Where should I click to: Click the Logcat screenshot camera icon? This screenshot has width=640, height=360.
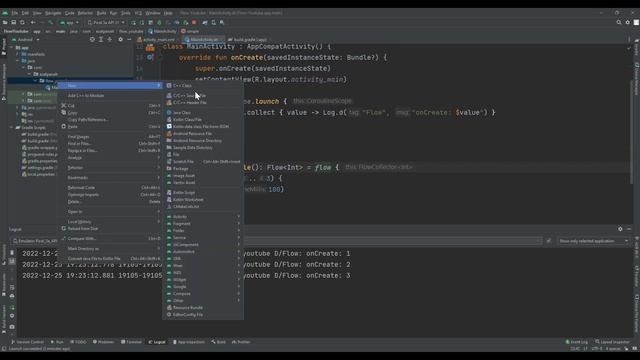(12, 327)
